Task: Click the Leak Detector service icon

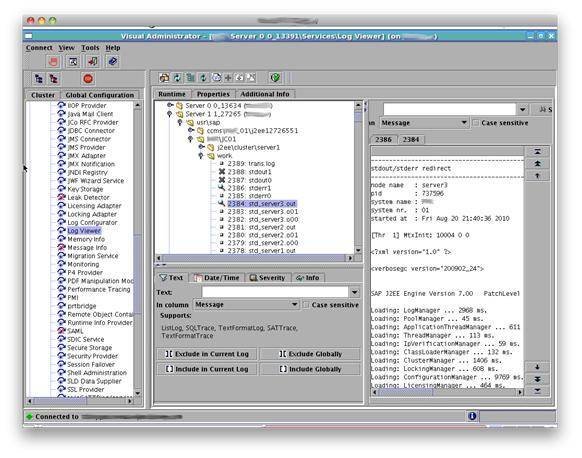Action: point(62,197)
